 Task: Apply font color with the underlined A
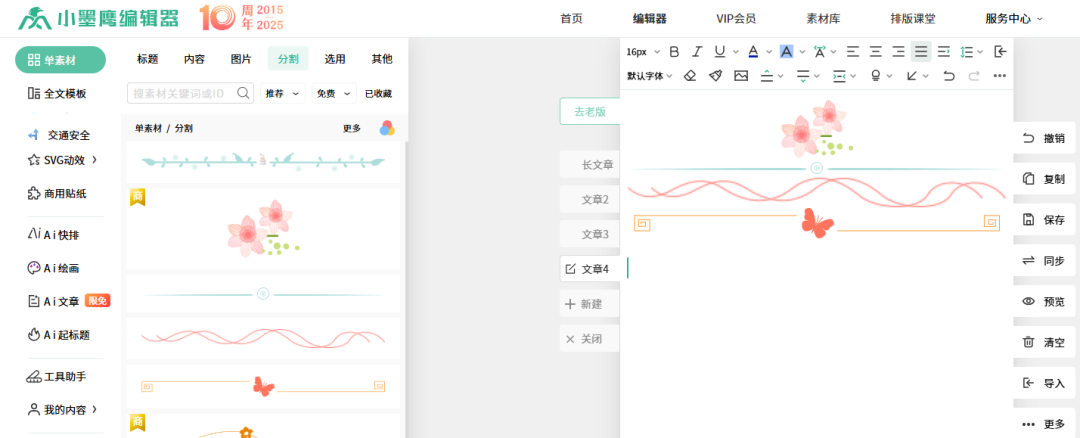[753, 51]
